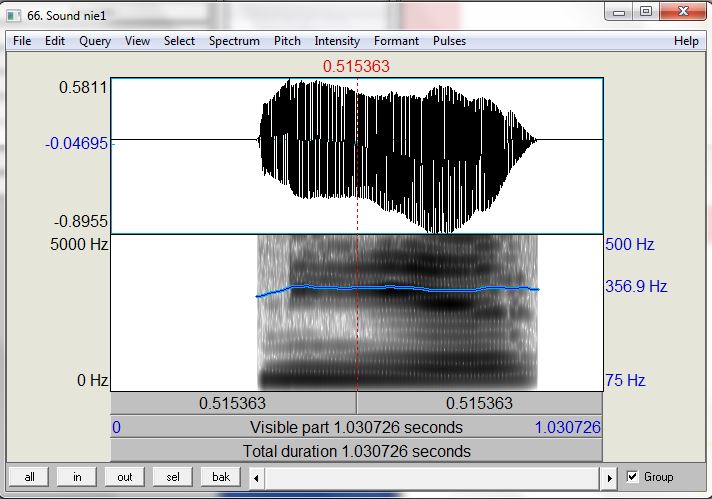Open the File menu

click(22, 41)
